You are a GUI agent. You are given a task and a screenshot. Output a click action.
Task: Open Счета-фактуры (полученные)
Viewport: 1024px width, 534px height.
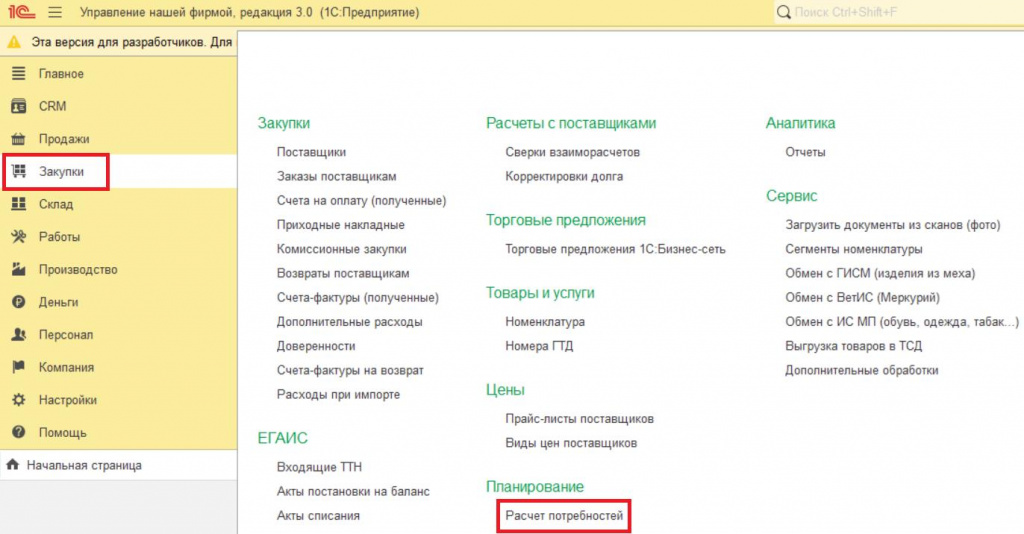click(357, 297)
